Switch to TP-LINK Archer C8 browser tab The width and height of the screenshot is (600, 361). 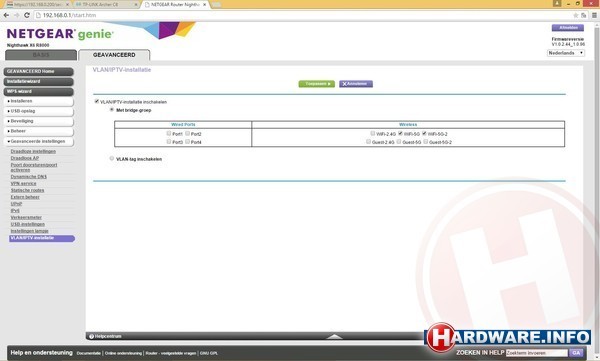tap(106, 5)
